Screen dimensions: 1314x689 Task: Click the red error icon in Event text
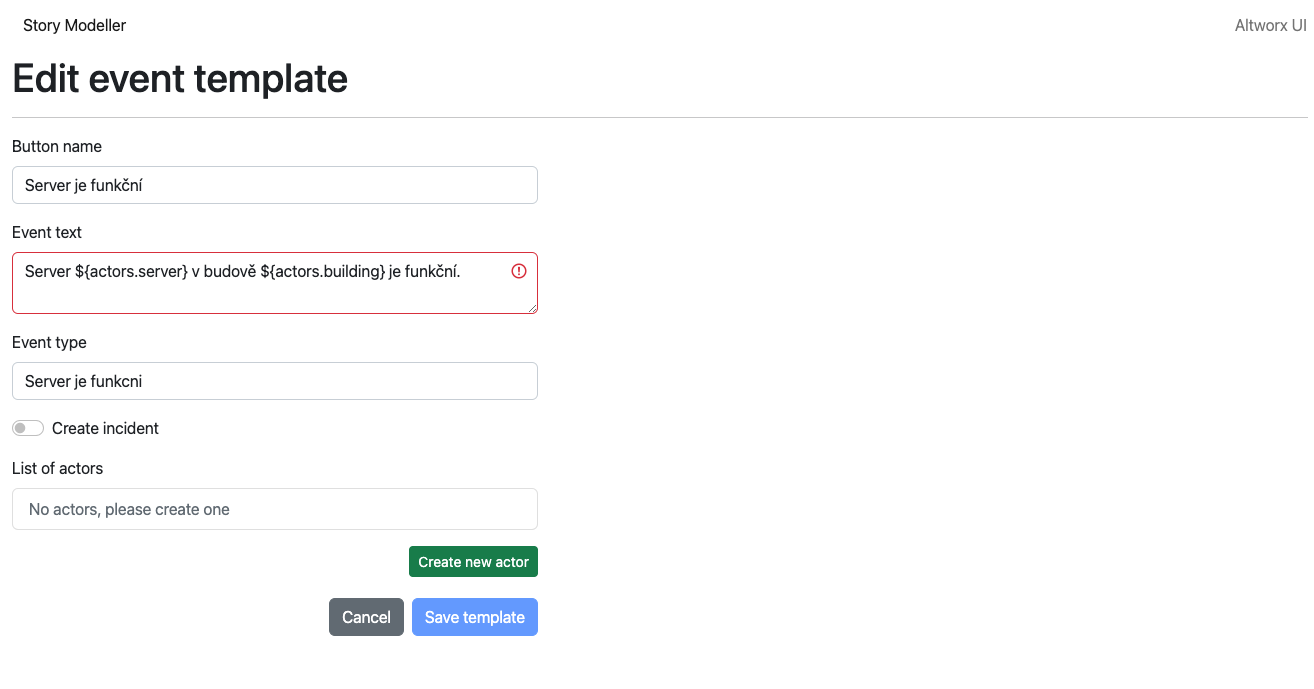(519, 271)
